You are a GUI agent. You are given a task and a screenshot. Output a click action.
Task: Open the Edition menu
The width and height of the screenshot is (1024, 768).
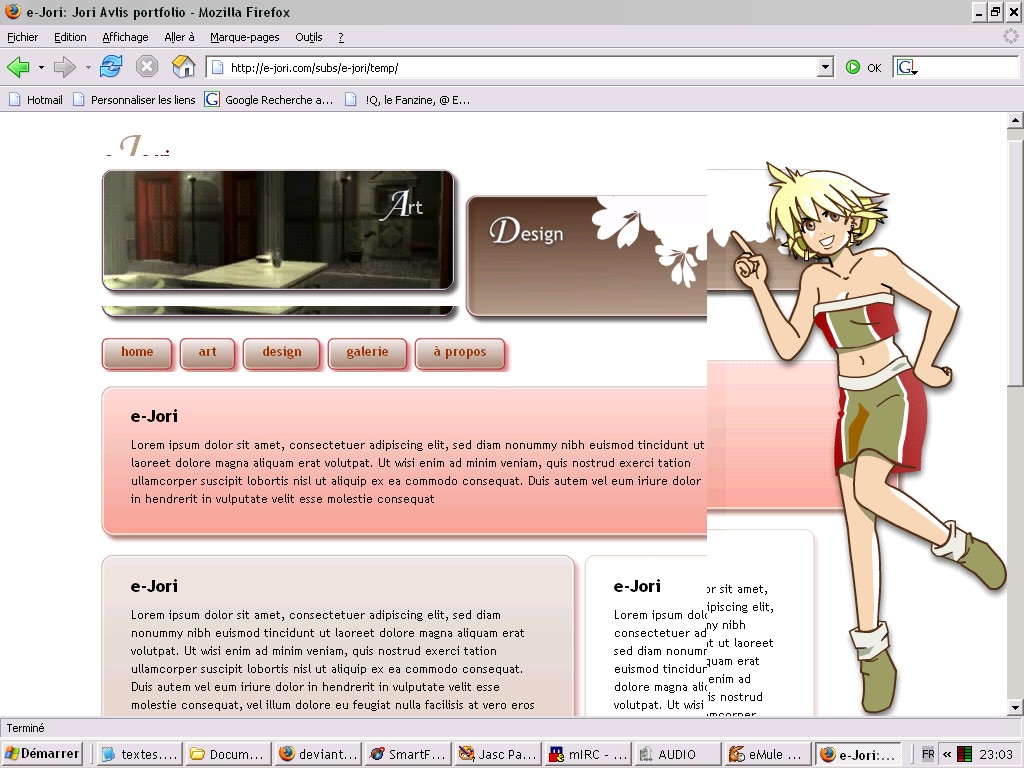[x=70, y=37]
